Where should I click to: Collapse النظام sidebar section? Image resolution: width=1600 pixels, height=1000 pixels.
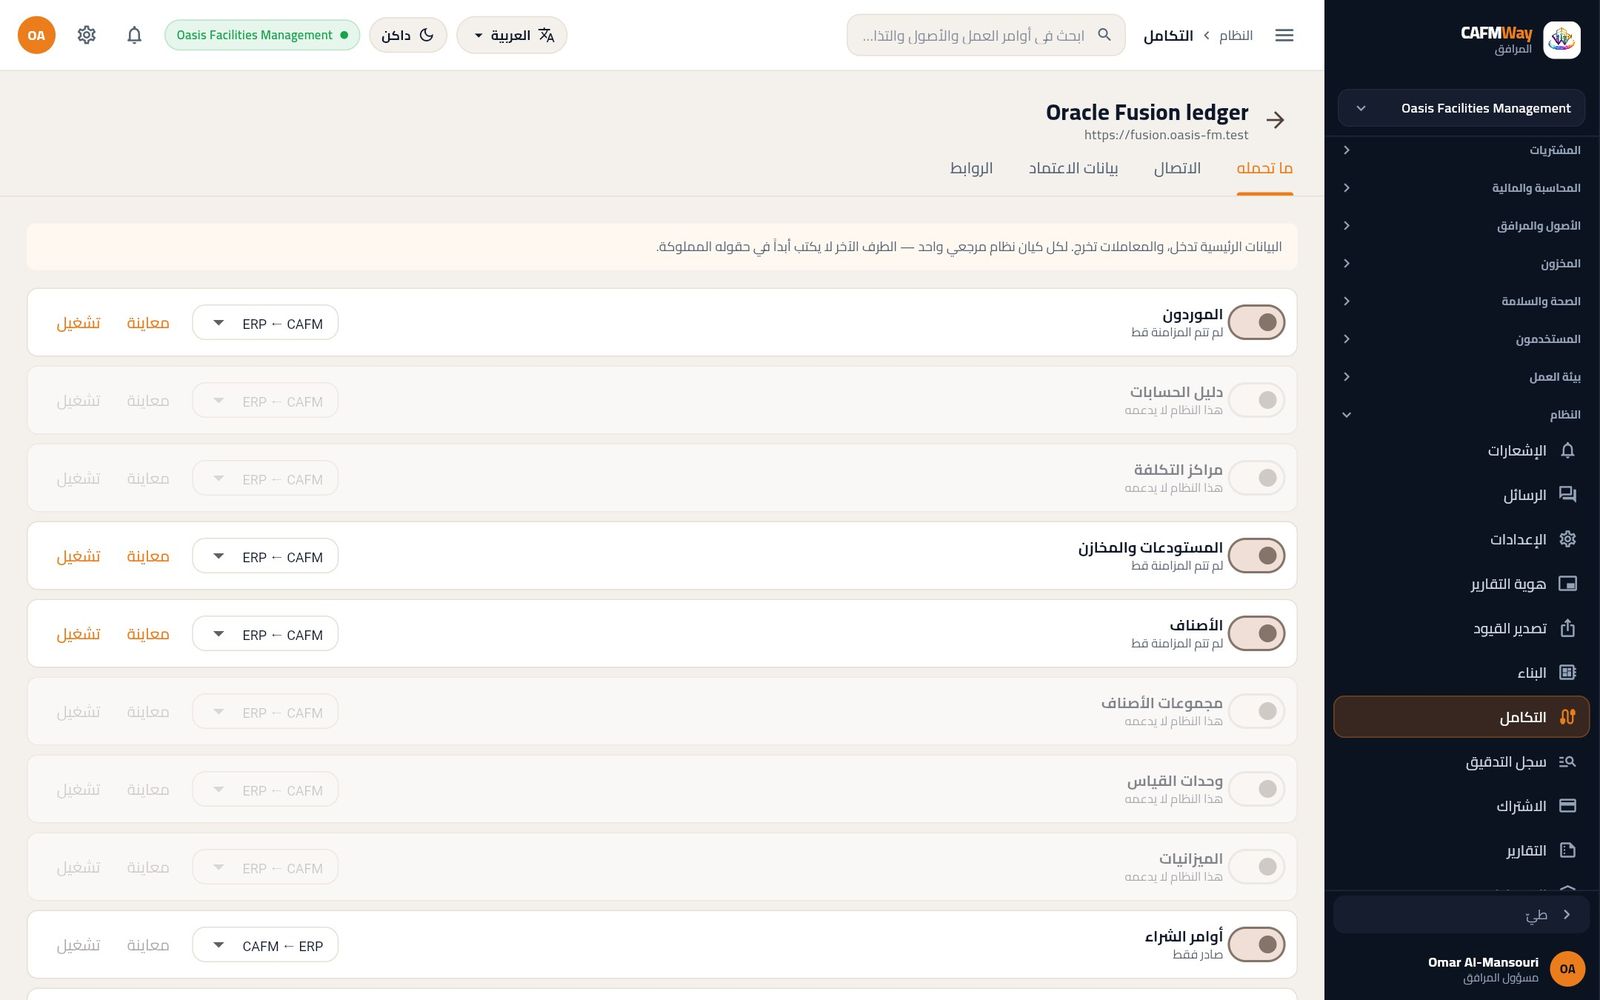coord(1461,414)
